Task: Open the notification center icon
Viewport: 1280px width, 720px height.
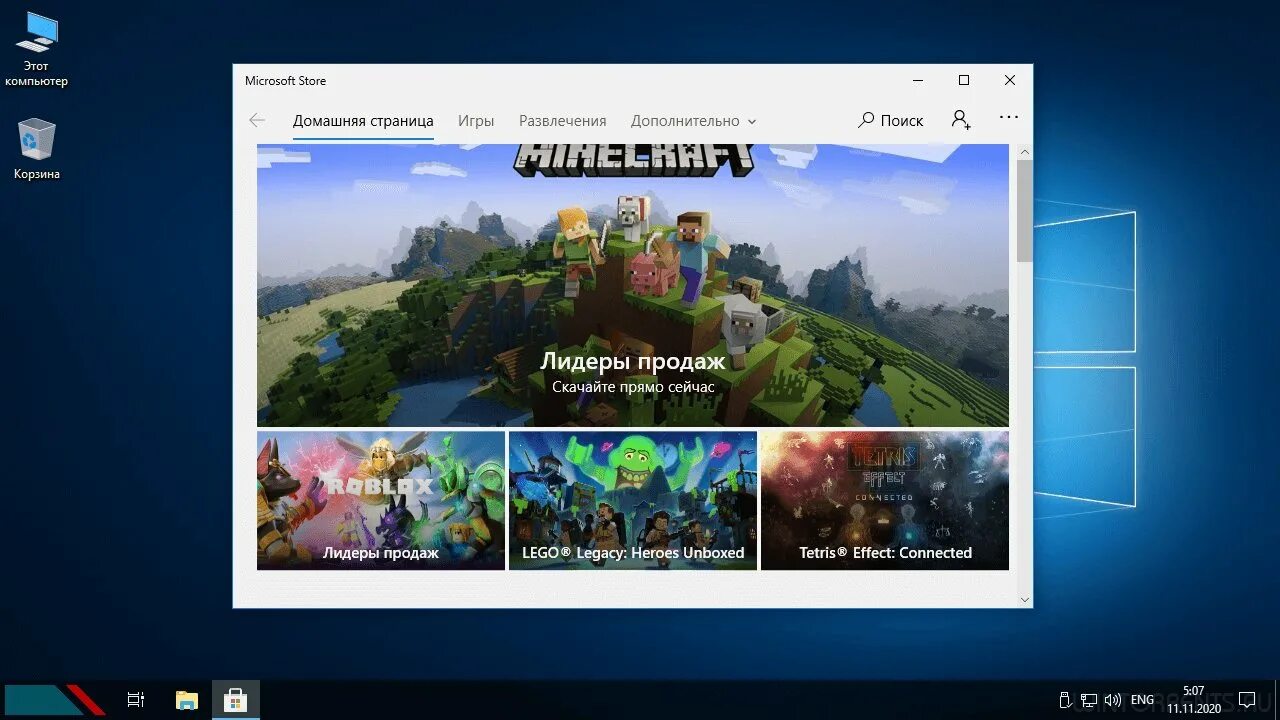Action: 1247,700
